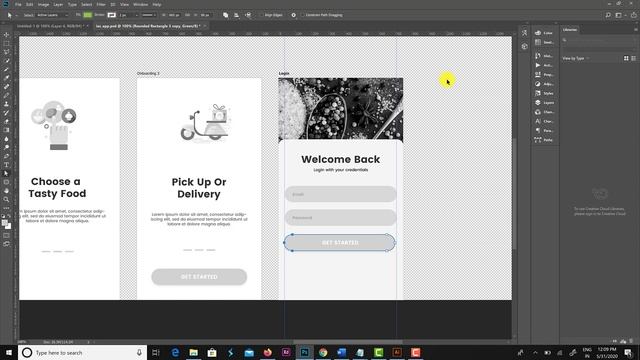Select the Crop tool

coord(6,69)
